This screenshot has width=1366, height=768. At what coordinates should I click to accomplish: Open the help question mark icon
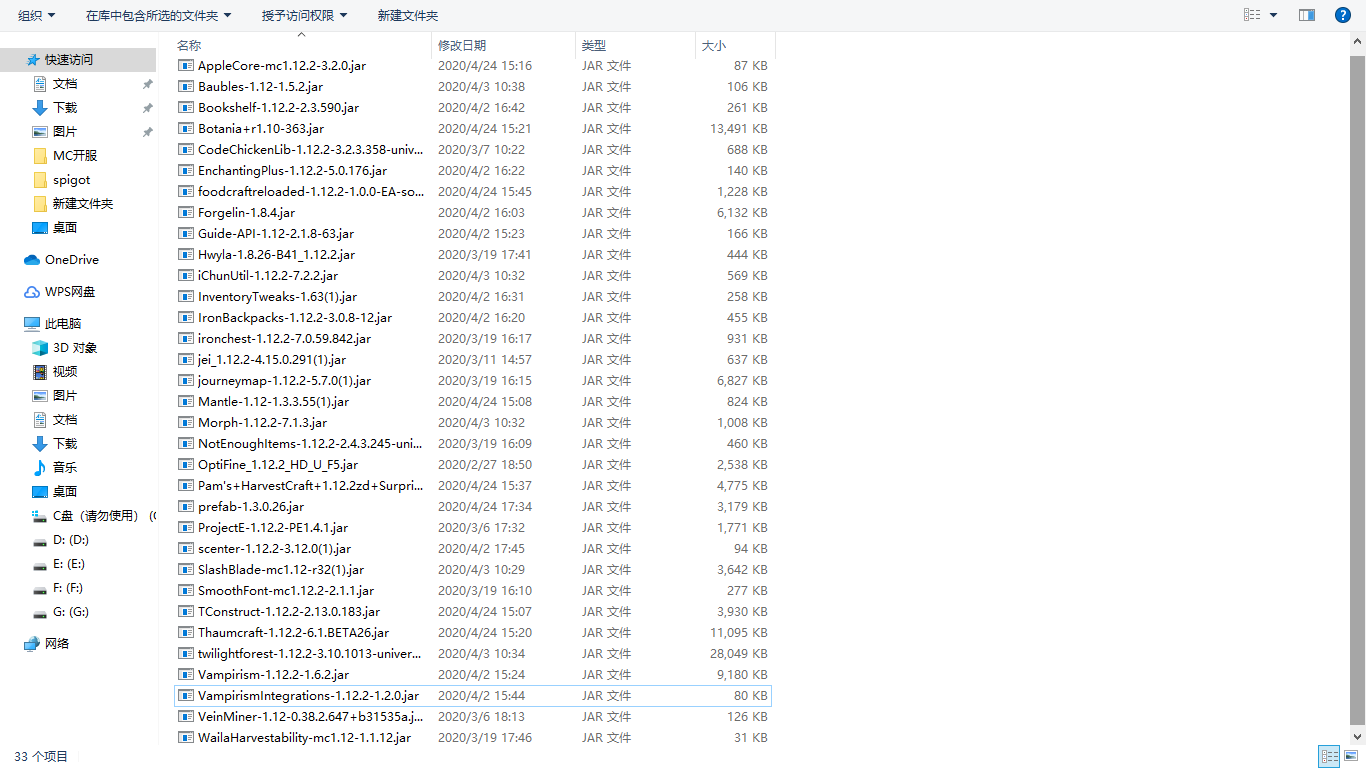[x=1343, y=15]
